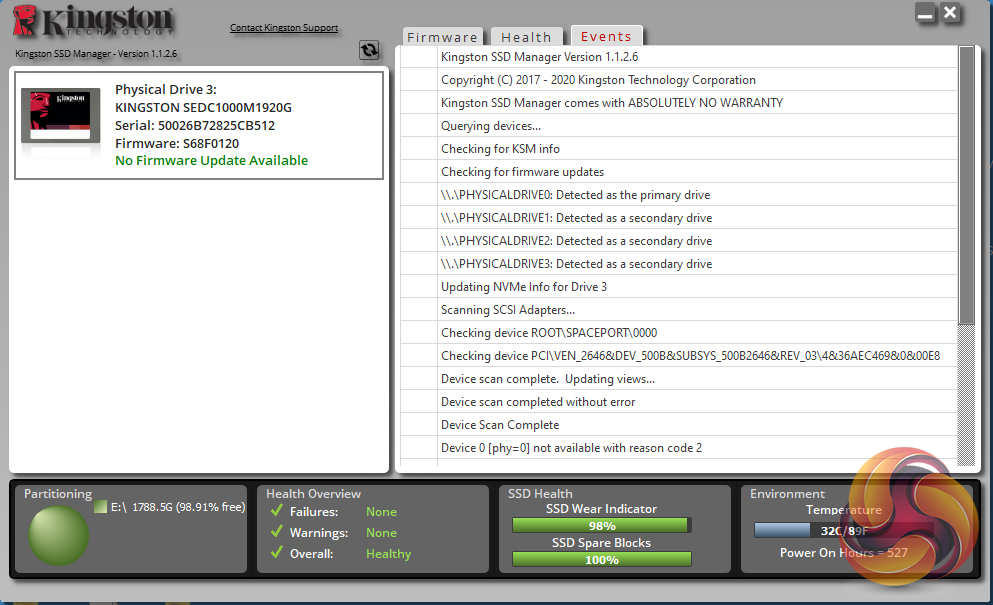Viewport: 993px width, 605px height.
Task: Click the Warnings 'None' value
Action: (x=381, y=533)
